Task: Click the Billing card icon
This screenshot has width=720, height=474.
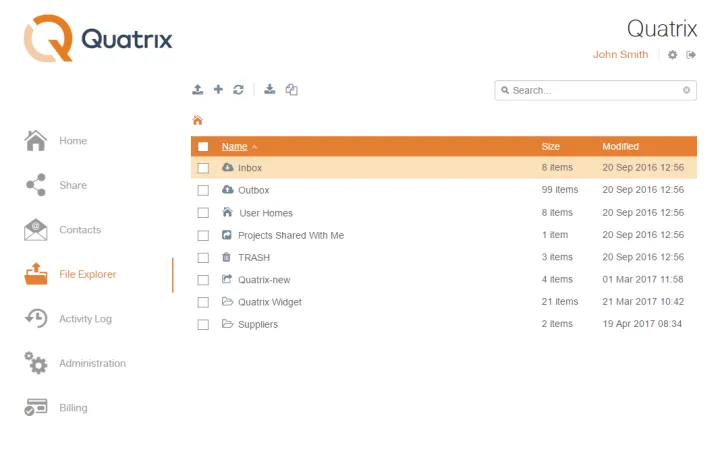Action: [36, 407]
